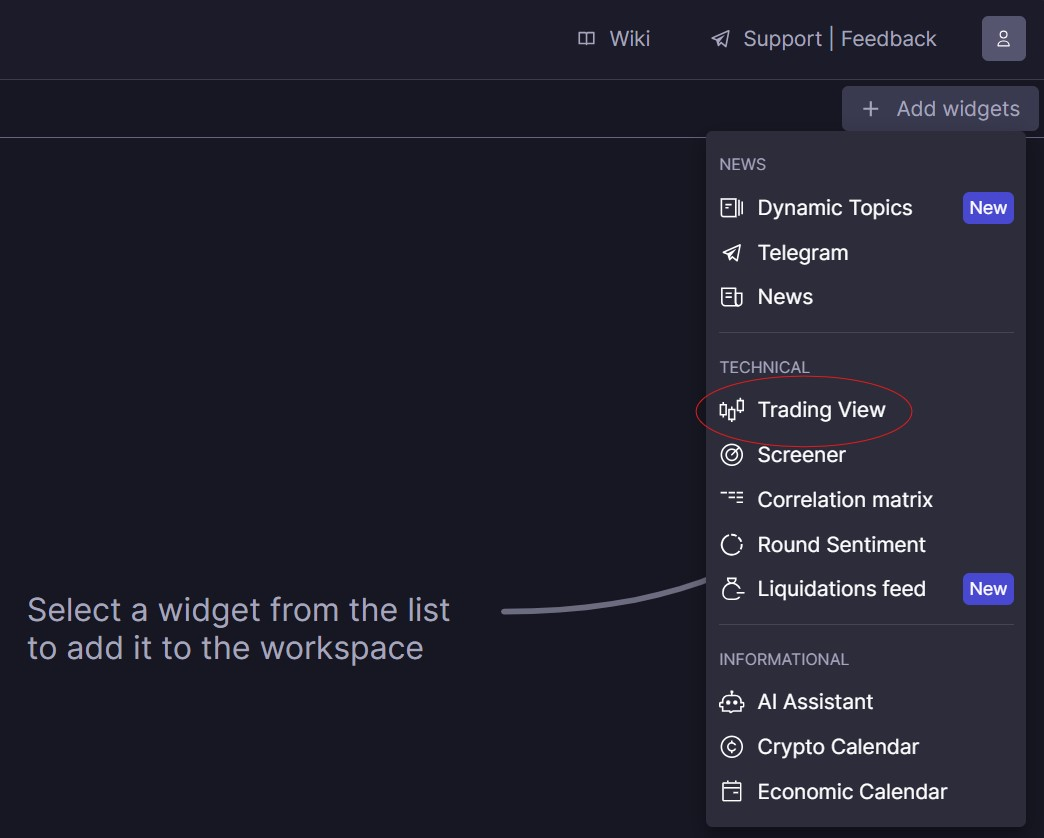Select the Round Sentiment widget

pos(841,545)
